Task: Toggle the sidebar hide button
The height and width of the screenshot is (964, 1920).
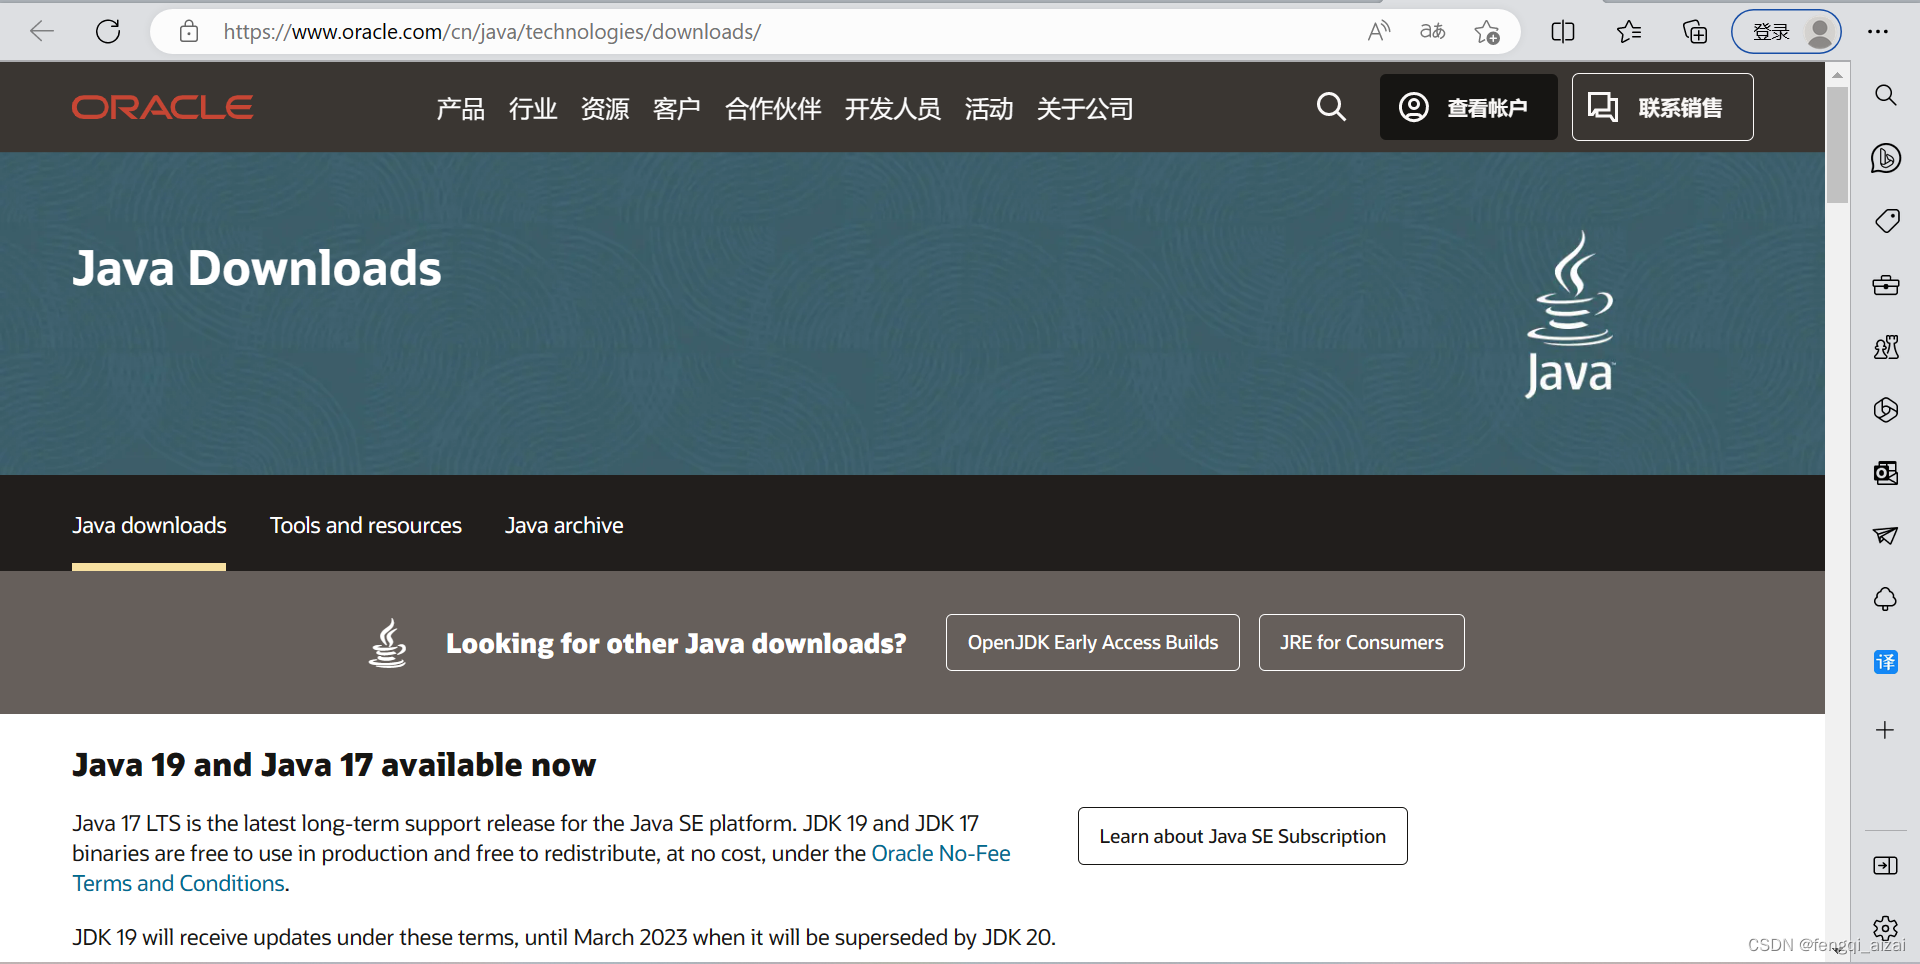Action: 1886,865
